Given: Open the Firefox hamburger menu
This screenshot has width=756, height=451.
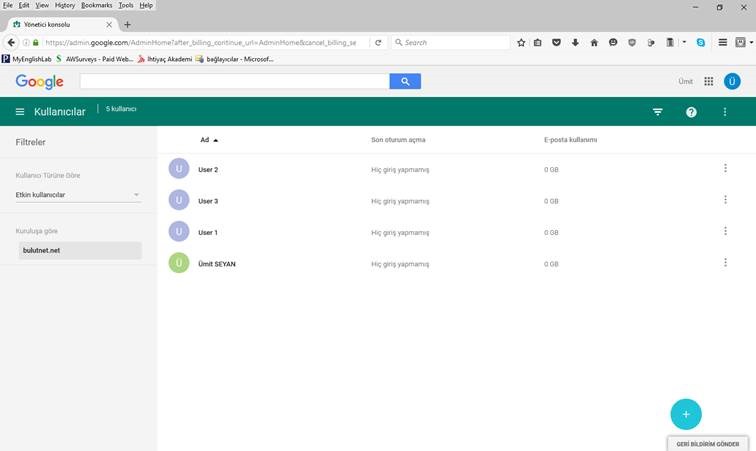Looking at the screenshot, I should [x=722, y=42].
